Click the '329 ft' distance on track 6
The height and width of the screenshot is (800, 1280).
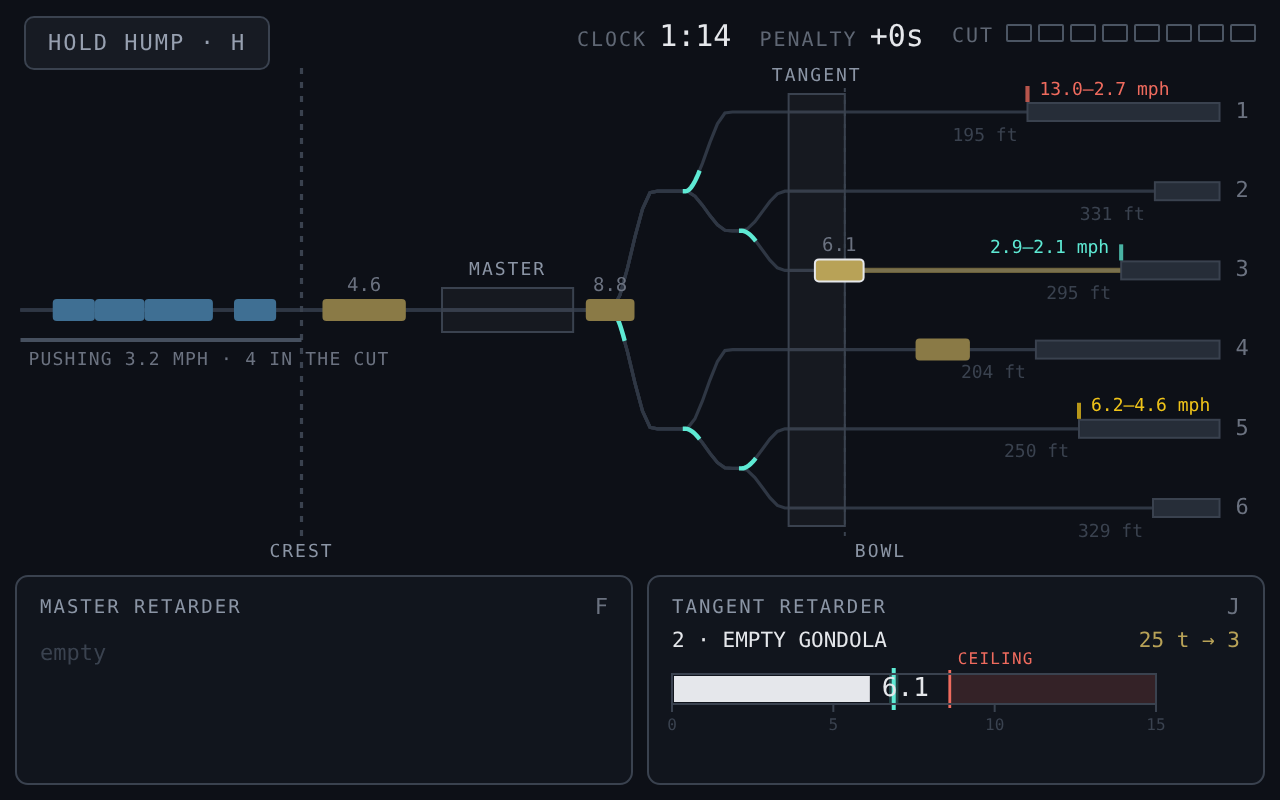pos(1110,531)
